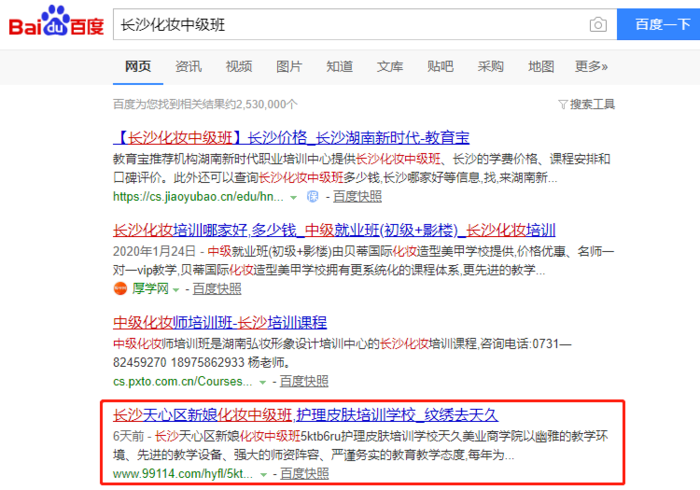Click snippet date 2020年1月24日
Image resolution: width=700 pixels, height=490 pixels.
coord(154,252)
